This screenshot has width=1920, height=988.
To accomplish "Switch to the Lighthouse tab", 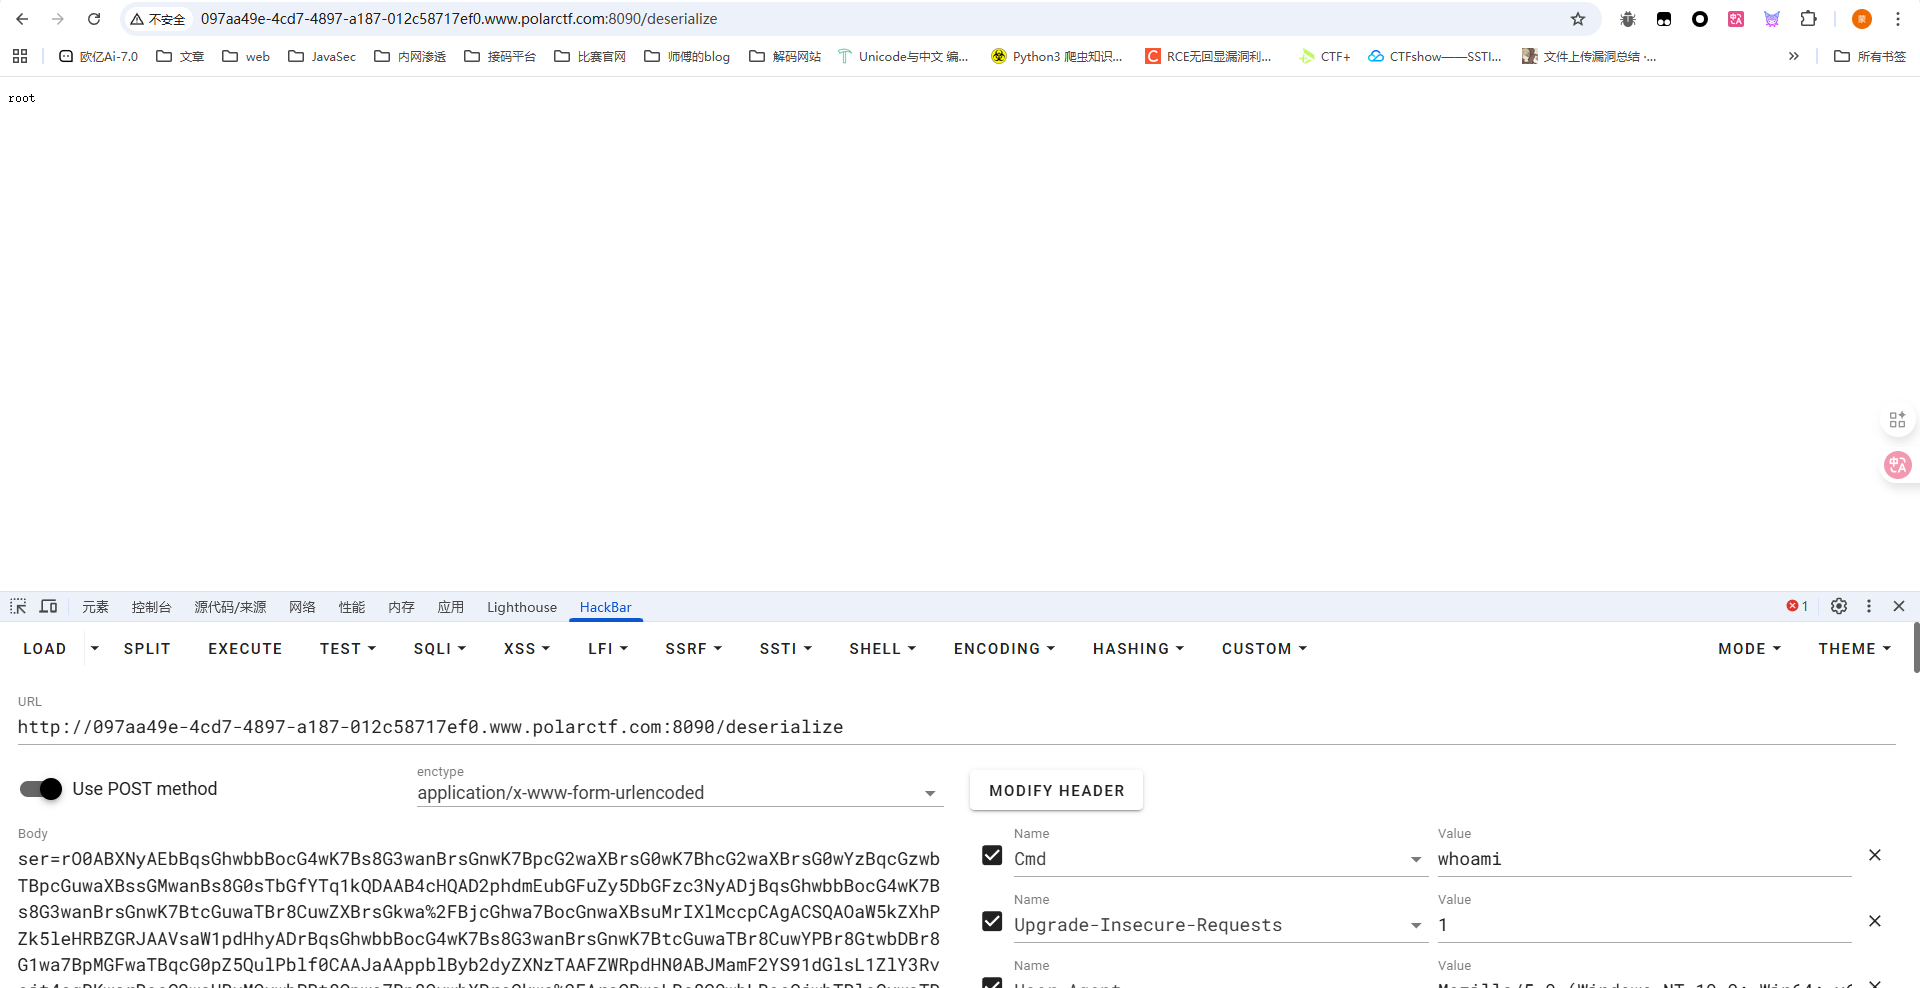I will (521, 607).
